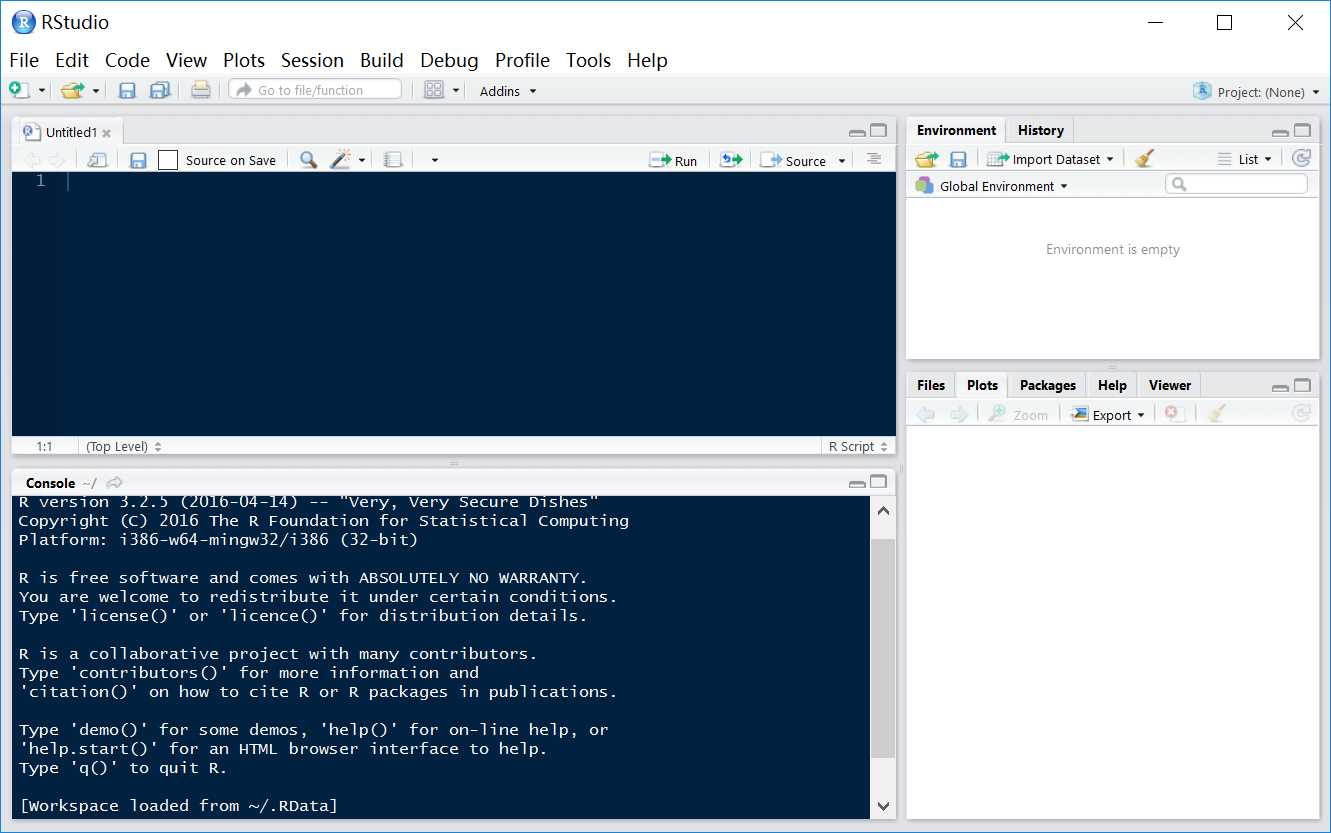This screenshot has height=833, width=1331.
Task: Open the Session menu
Action: [312, 60]
